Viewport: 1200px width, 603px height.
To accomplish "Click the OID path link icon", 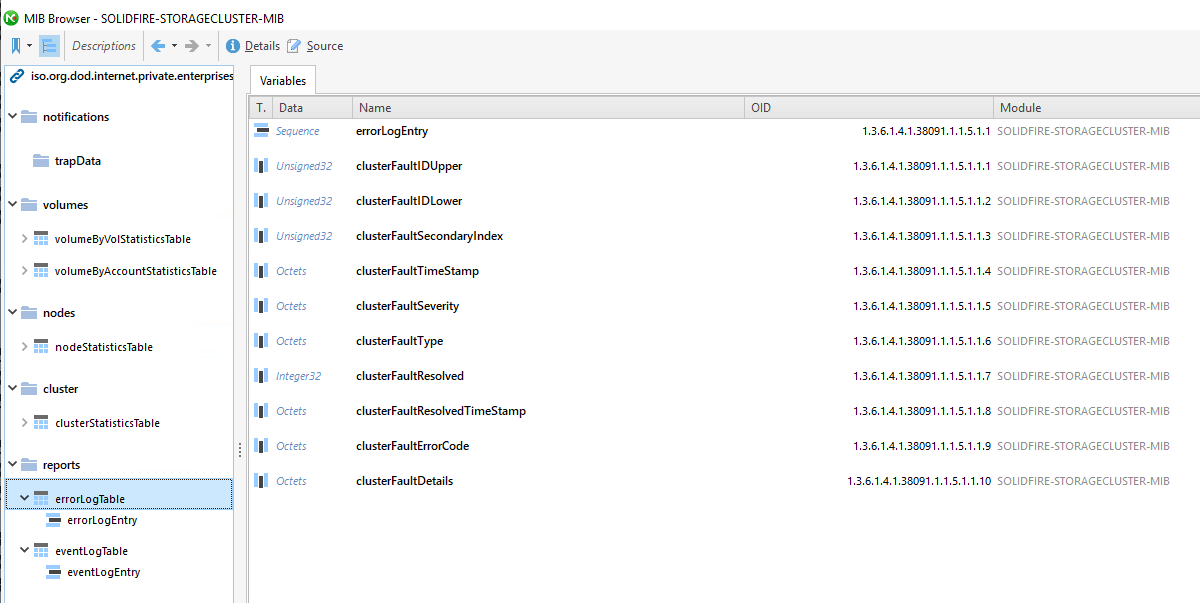I will (x=17, y=76).
